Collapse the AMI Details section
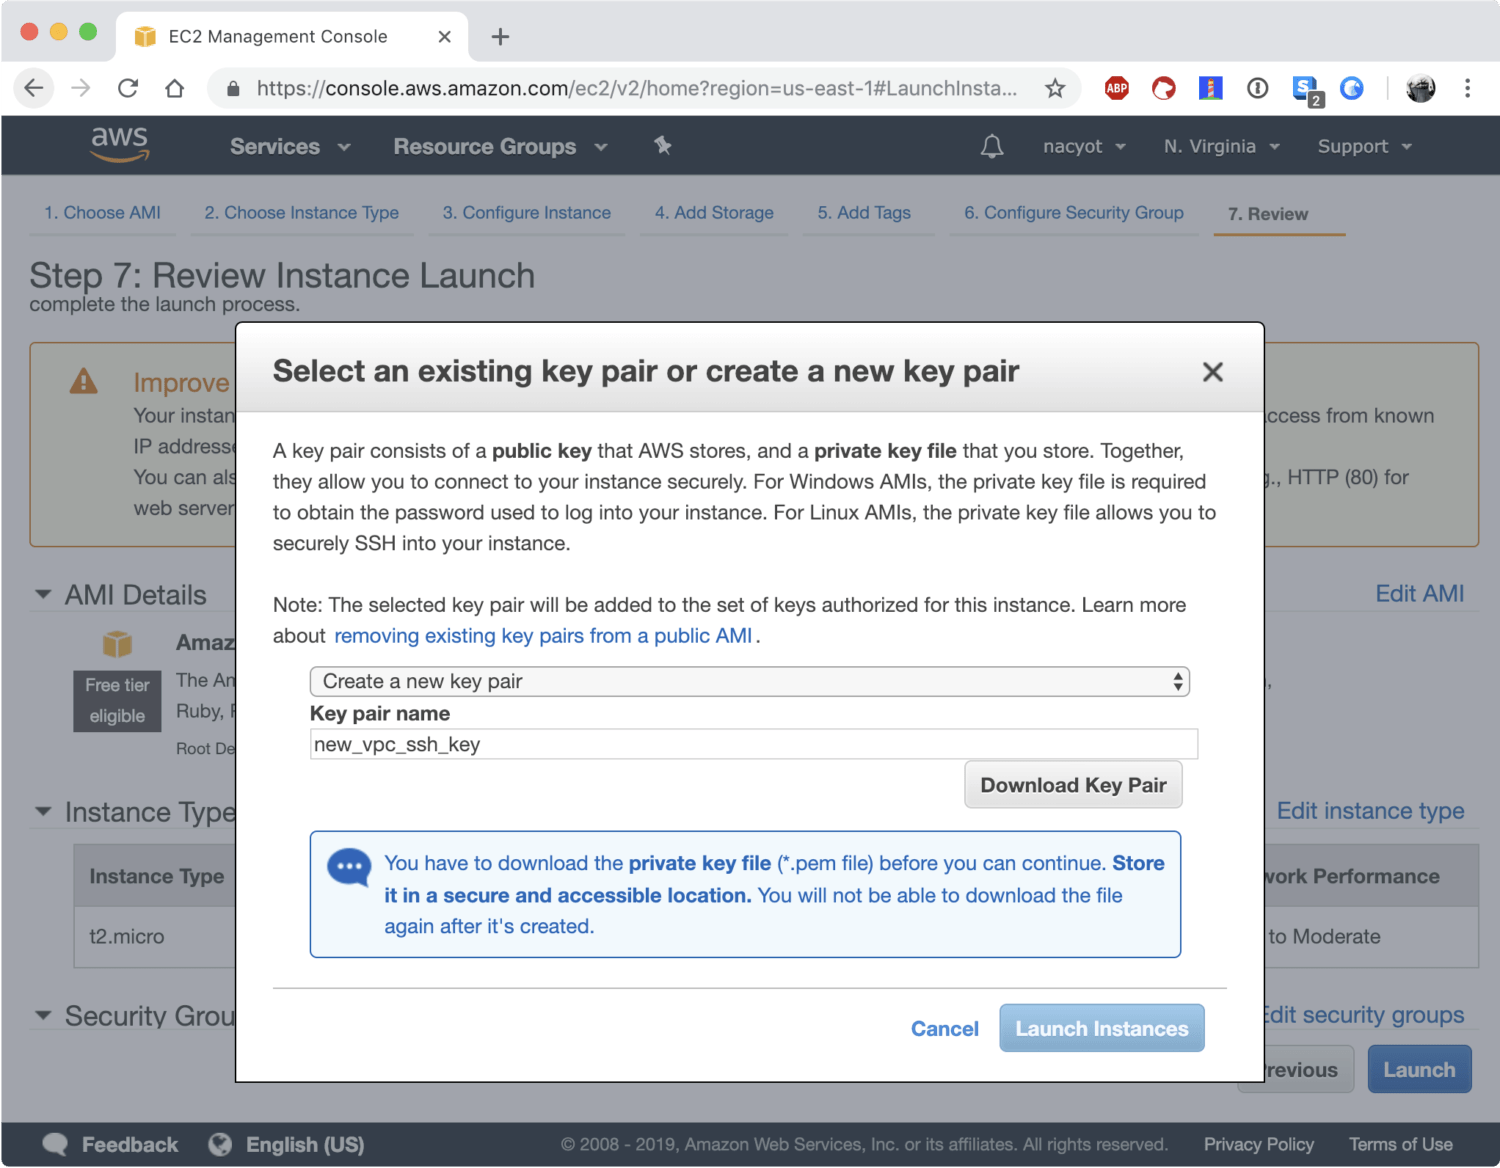The image size is (1500, 1168). pos(43,595)
